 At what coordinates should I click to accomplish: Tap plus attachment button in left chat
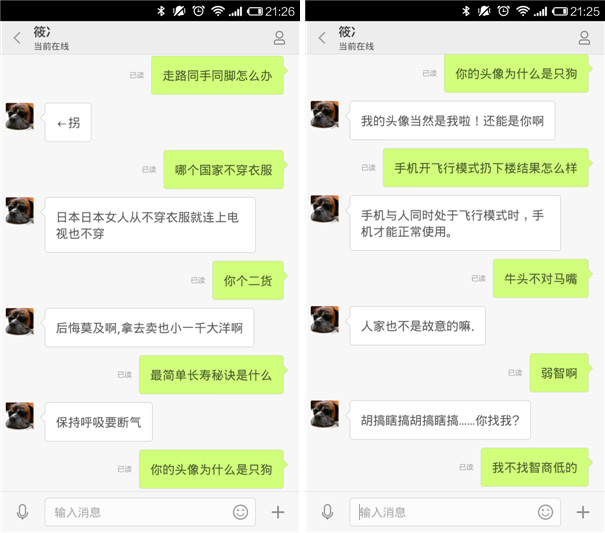278,512
